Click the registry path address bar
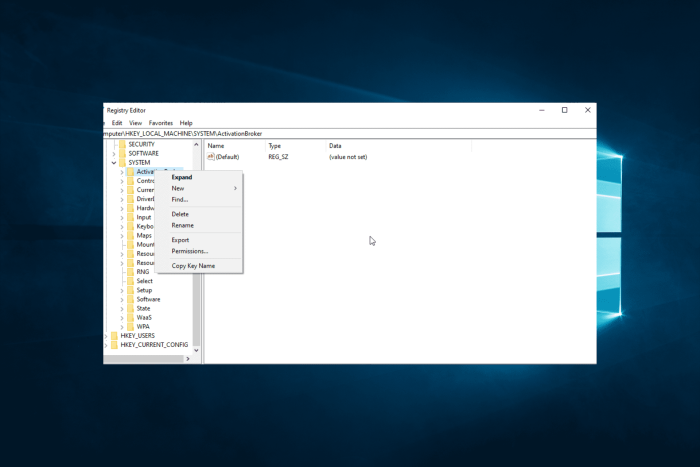This screenshot has width=700, height=467. [x=350, y=133]
